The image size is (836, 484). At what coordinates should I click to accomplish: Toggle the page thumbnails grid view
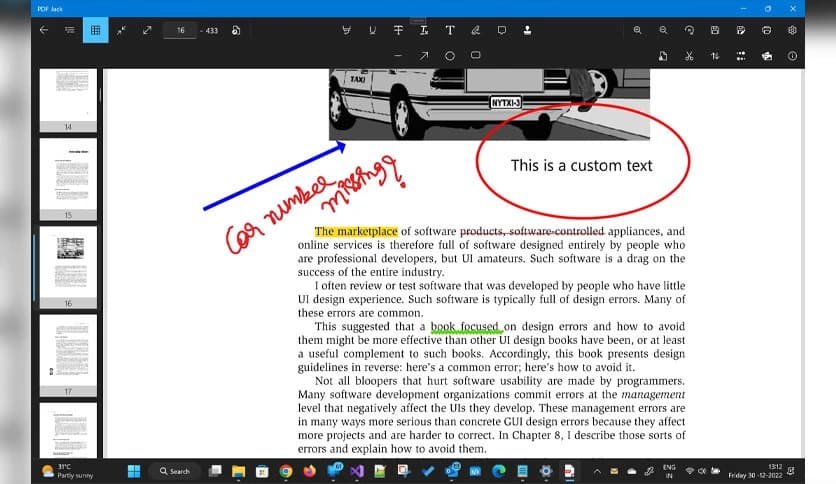click(96, 30)
